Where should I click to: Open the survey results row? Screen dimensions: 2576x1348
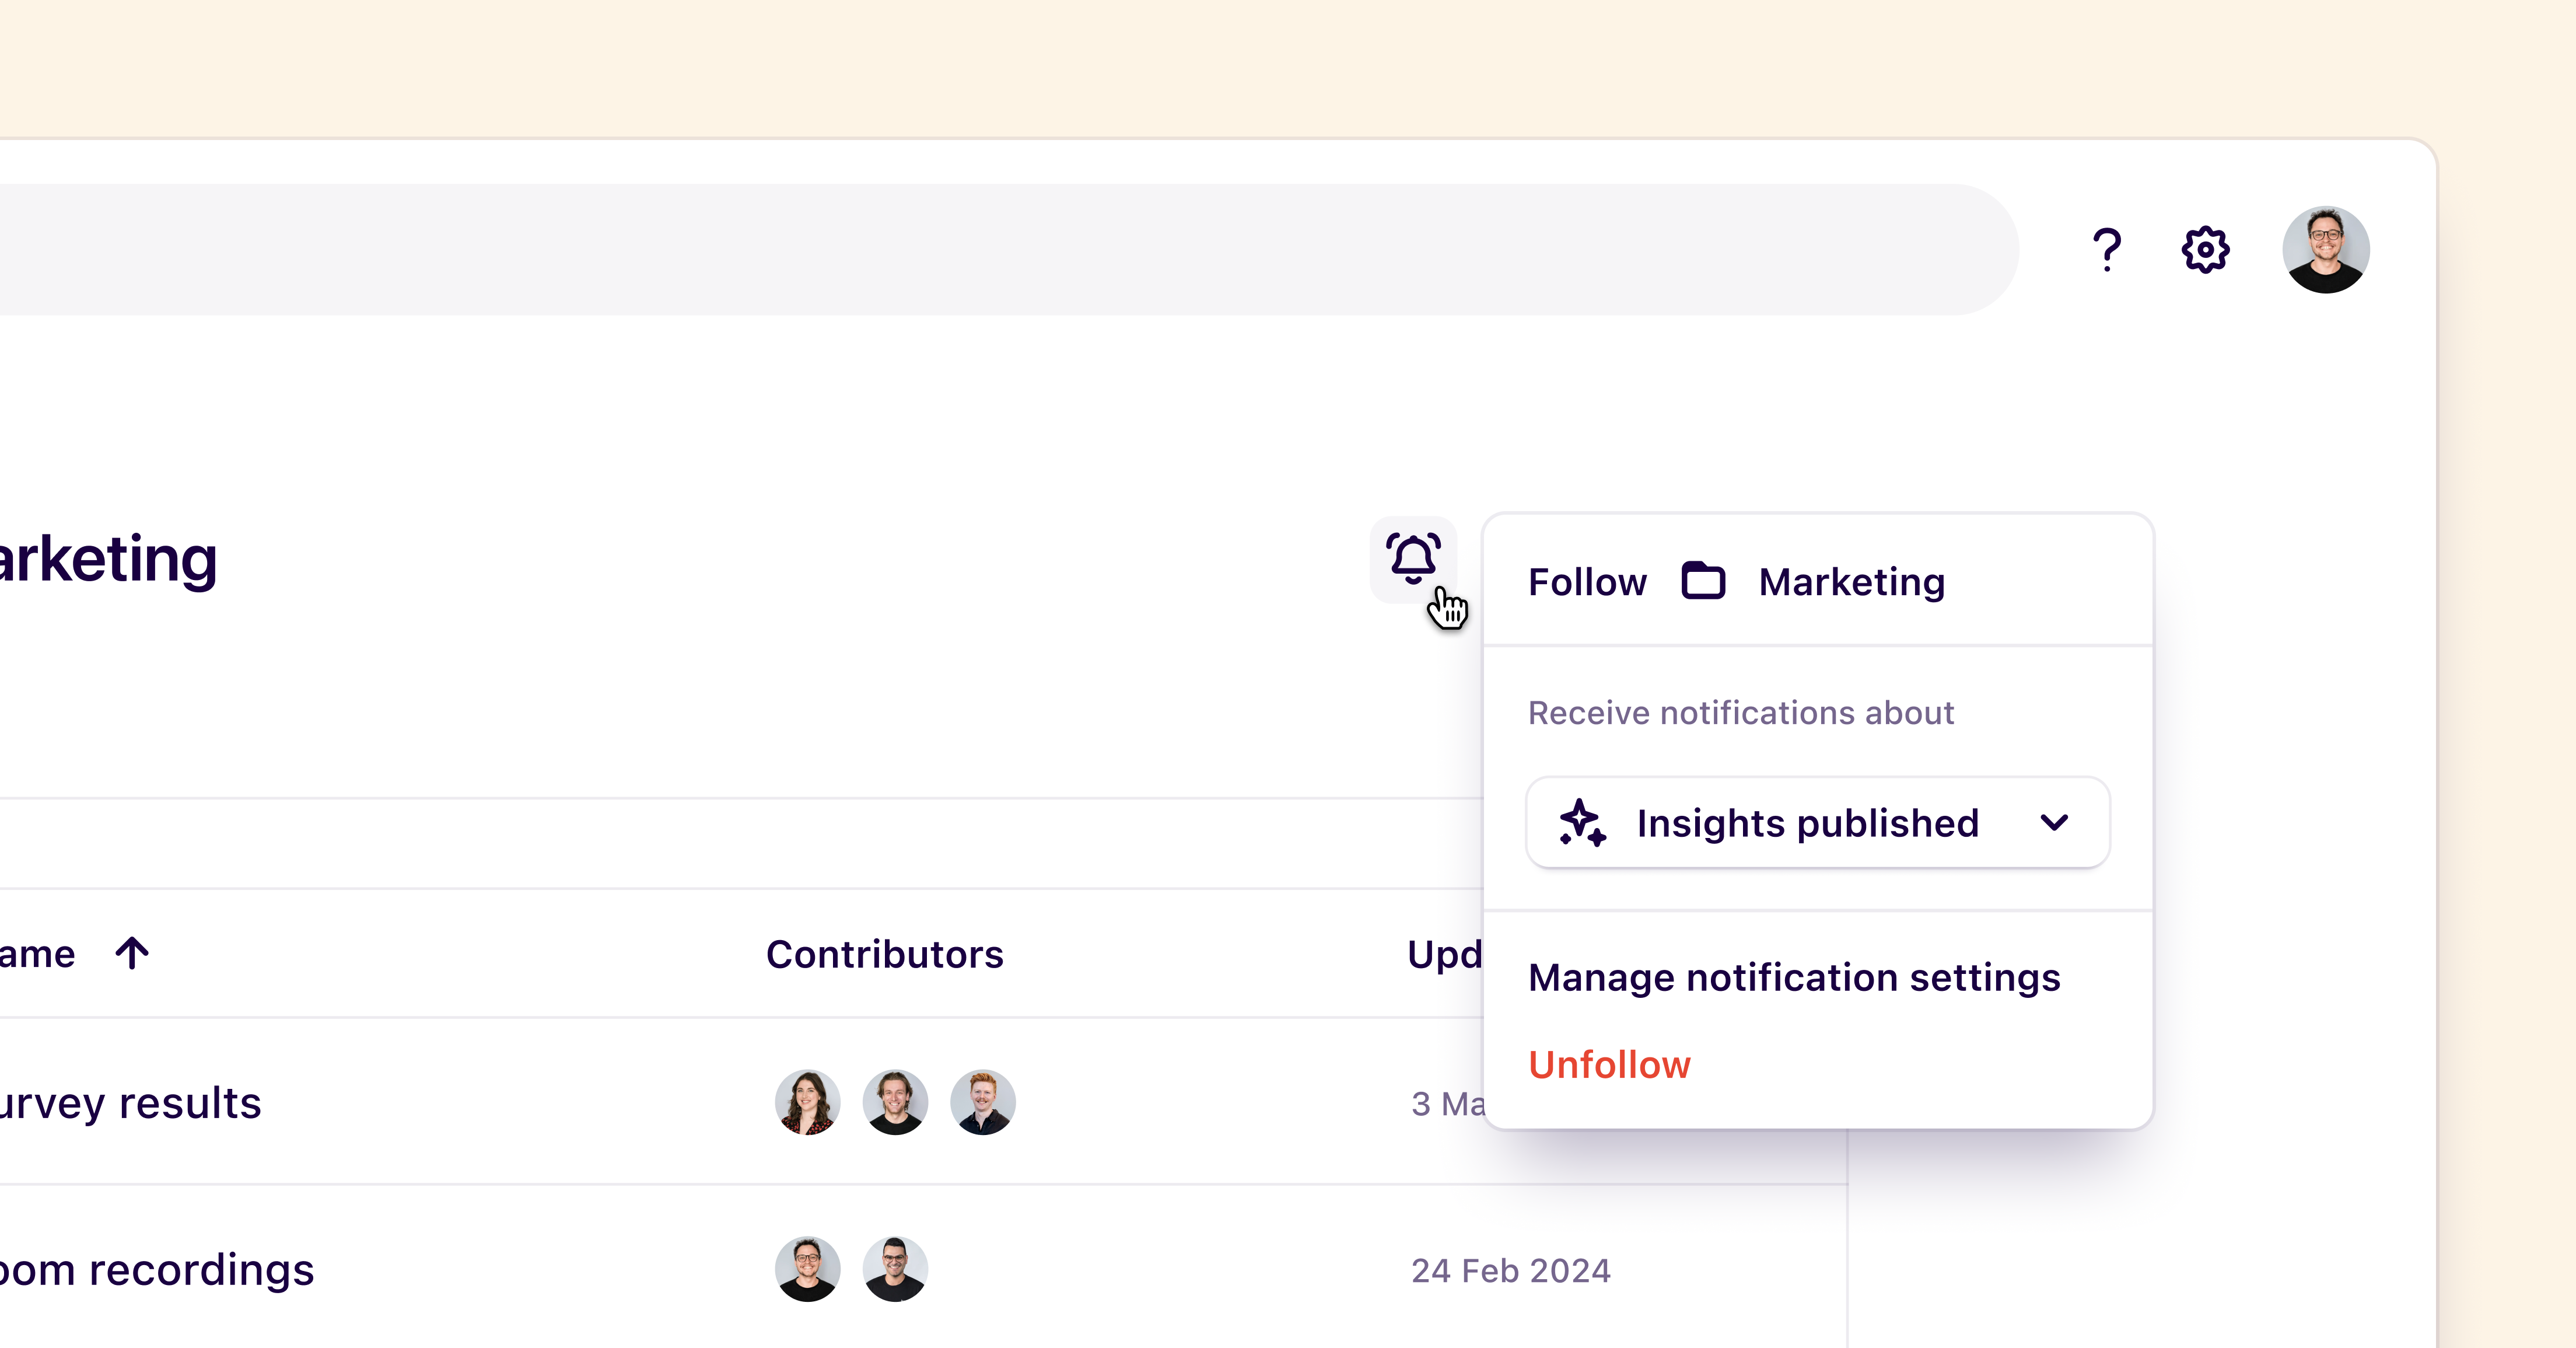click(x=130, y=1103)
